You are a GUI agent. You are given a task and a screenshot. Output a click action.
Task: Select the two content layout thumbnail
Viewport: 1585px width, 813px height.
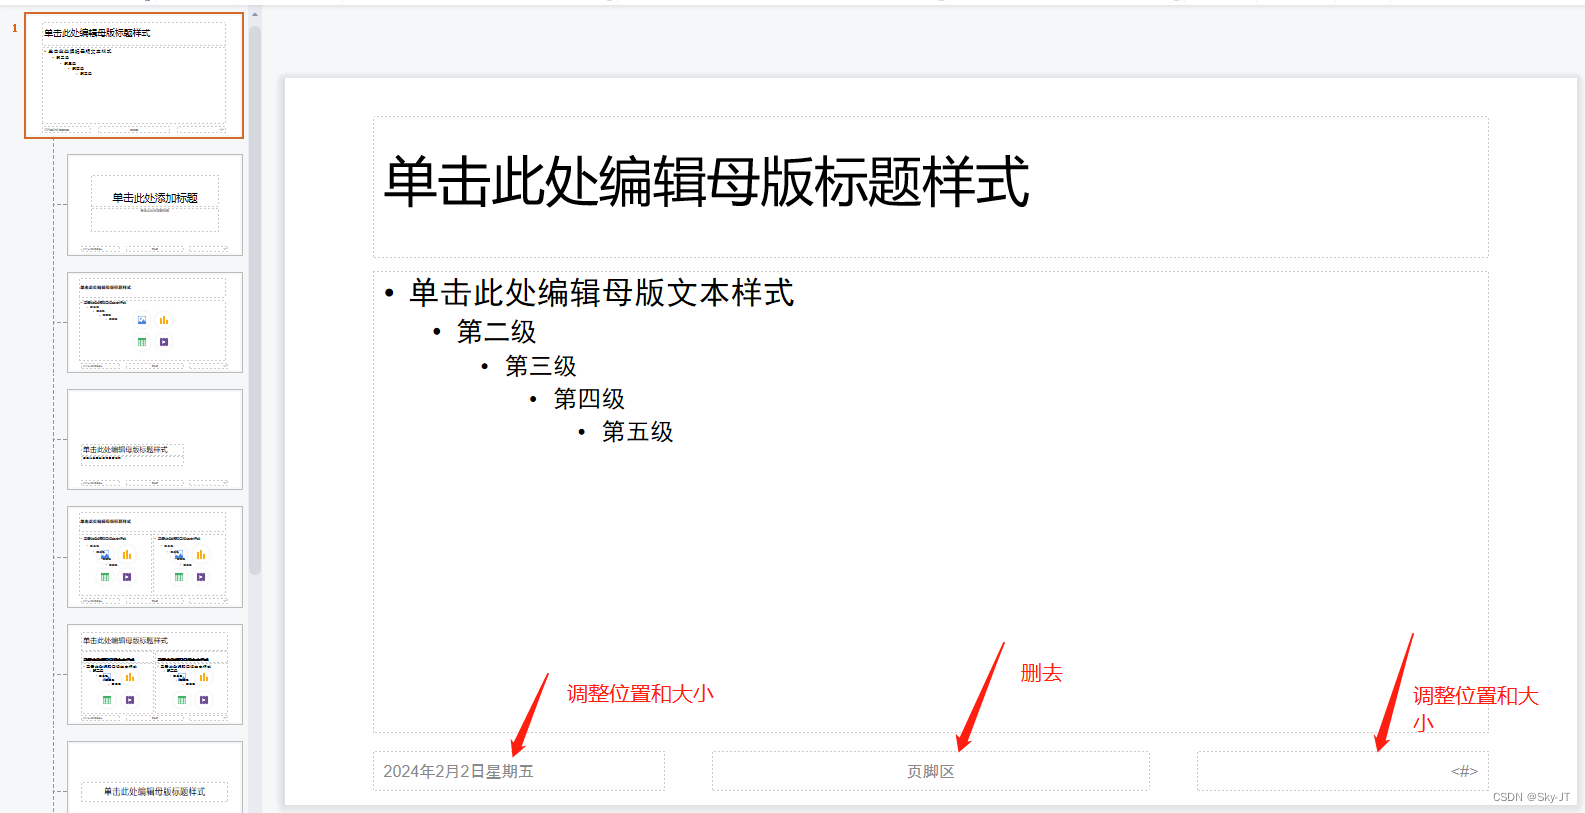coord(155,557)
